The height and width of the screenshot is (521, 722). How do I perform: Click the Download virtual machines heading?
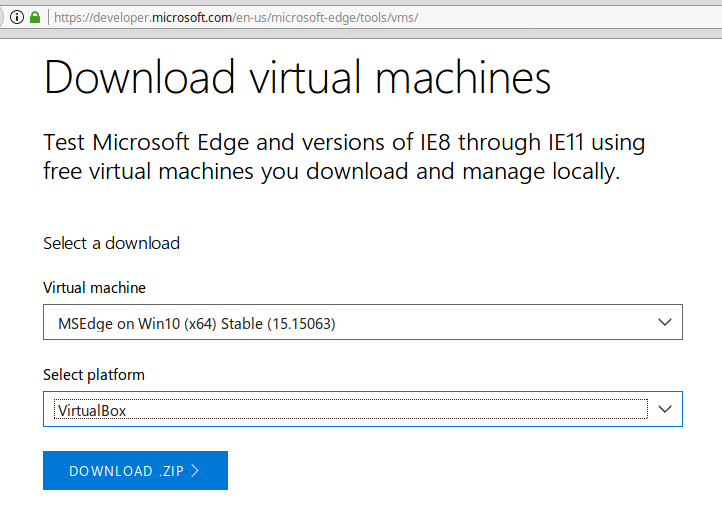point(297,77)
